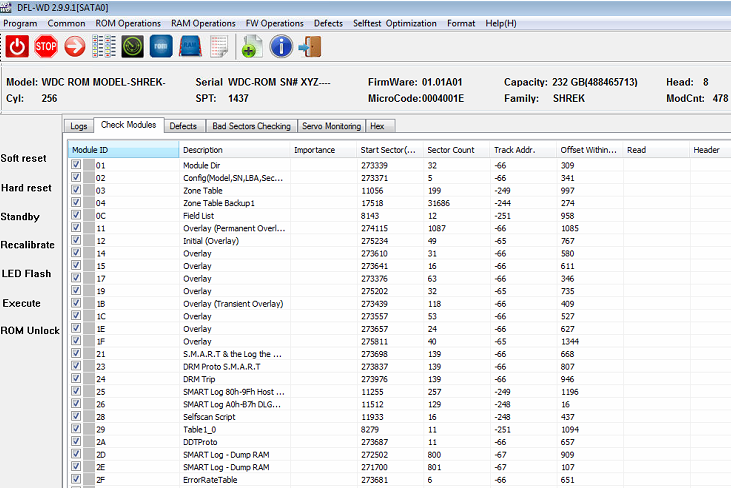Click the offset value 1344
Viewport: 731px width, 488px height.
coord(570,342)
